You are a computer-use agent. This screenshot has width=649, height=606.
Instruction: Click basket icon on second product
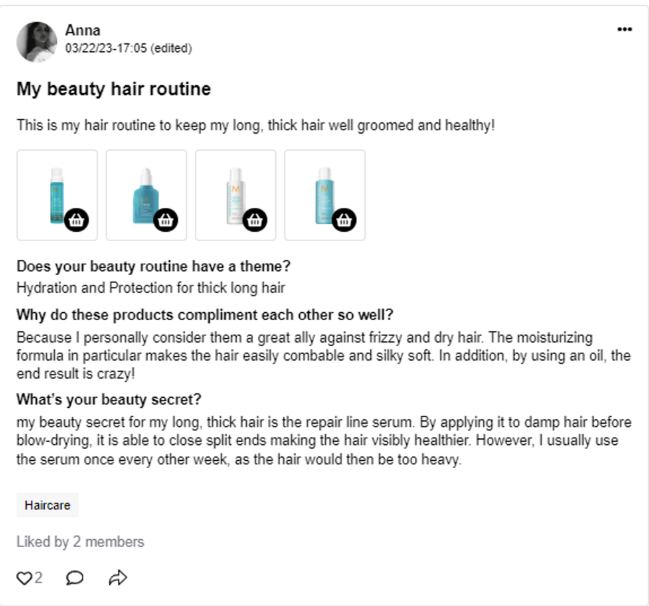(x=167, y=220)
